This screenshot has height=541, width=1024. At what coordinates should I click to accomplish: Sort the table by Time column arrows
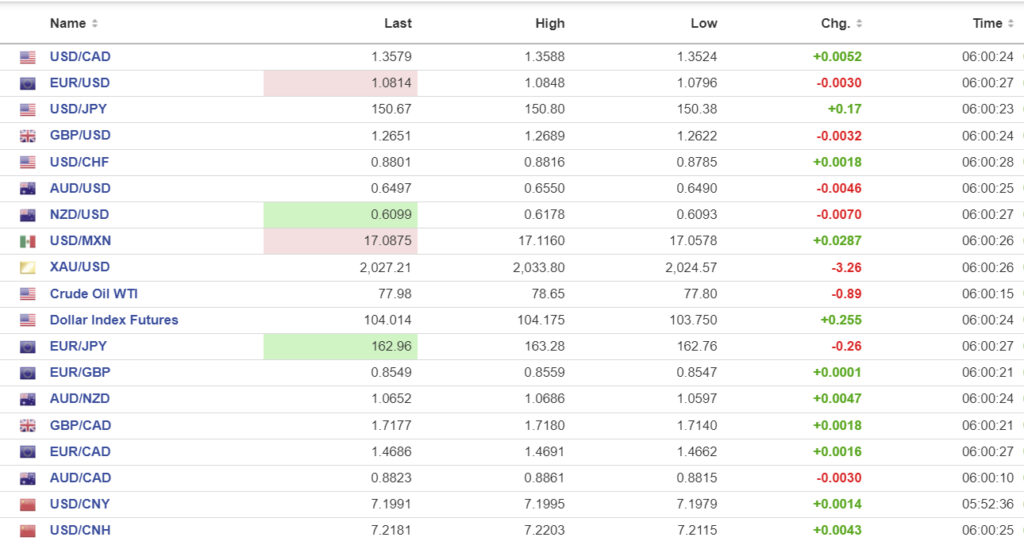tap(1010, 23)
